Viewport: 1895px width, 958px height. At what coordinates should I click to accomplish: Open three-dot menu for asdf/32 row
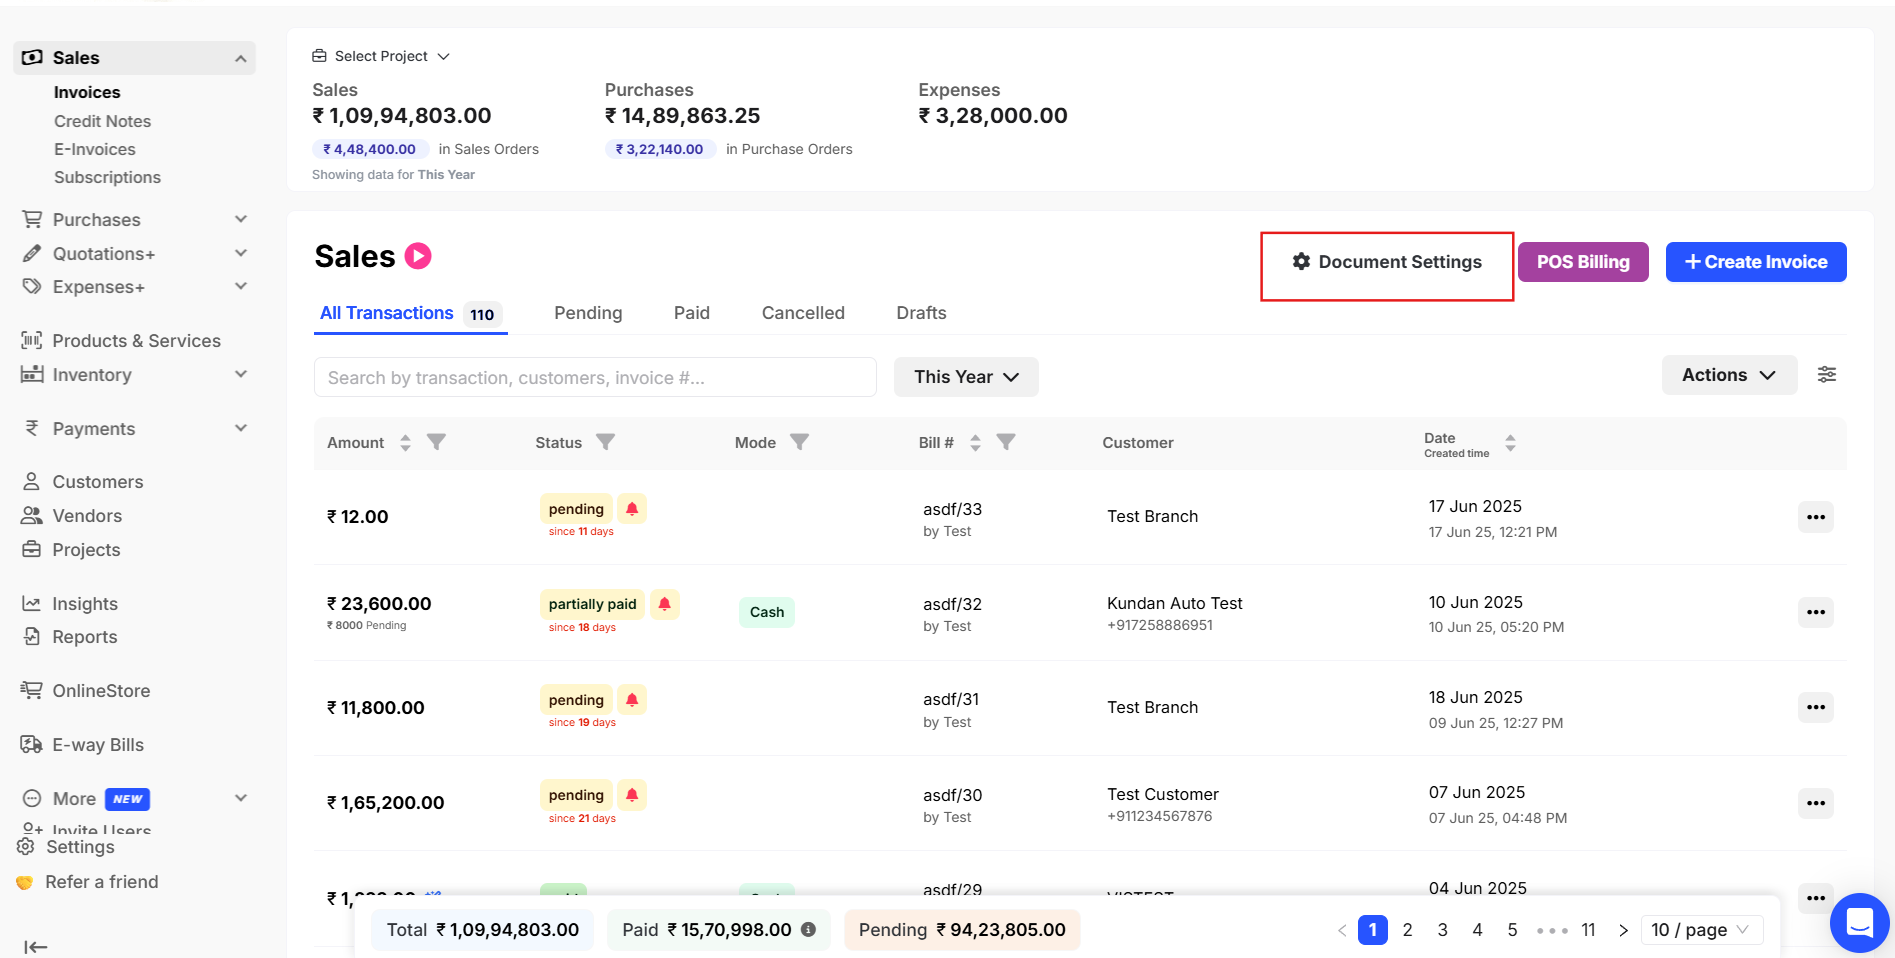(1816, 612)
